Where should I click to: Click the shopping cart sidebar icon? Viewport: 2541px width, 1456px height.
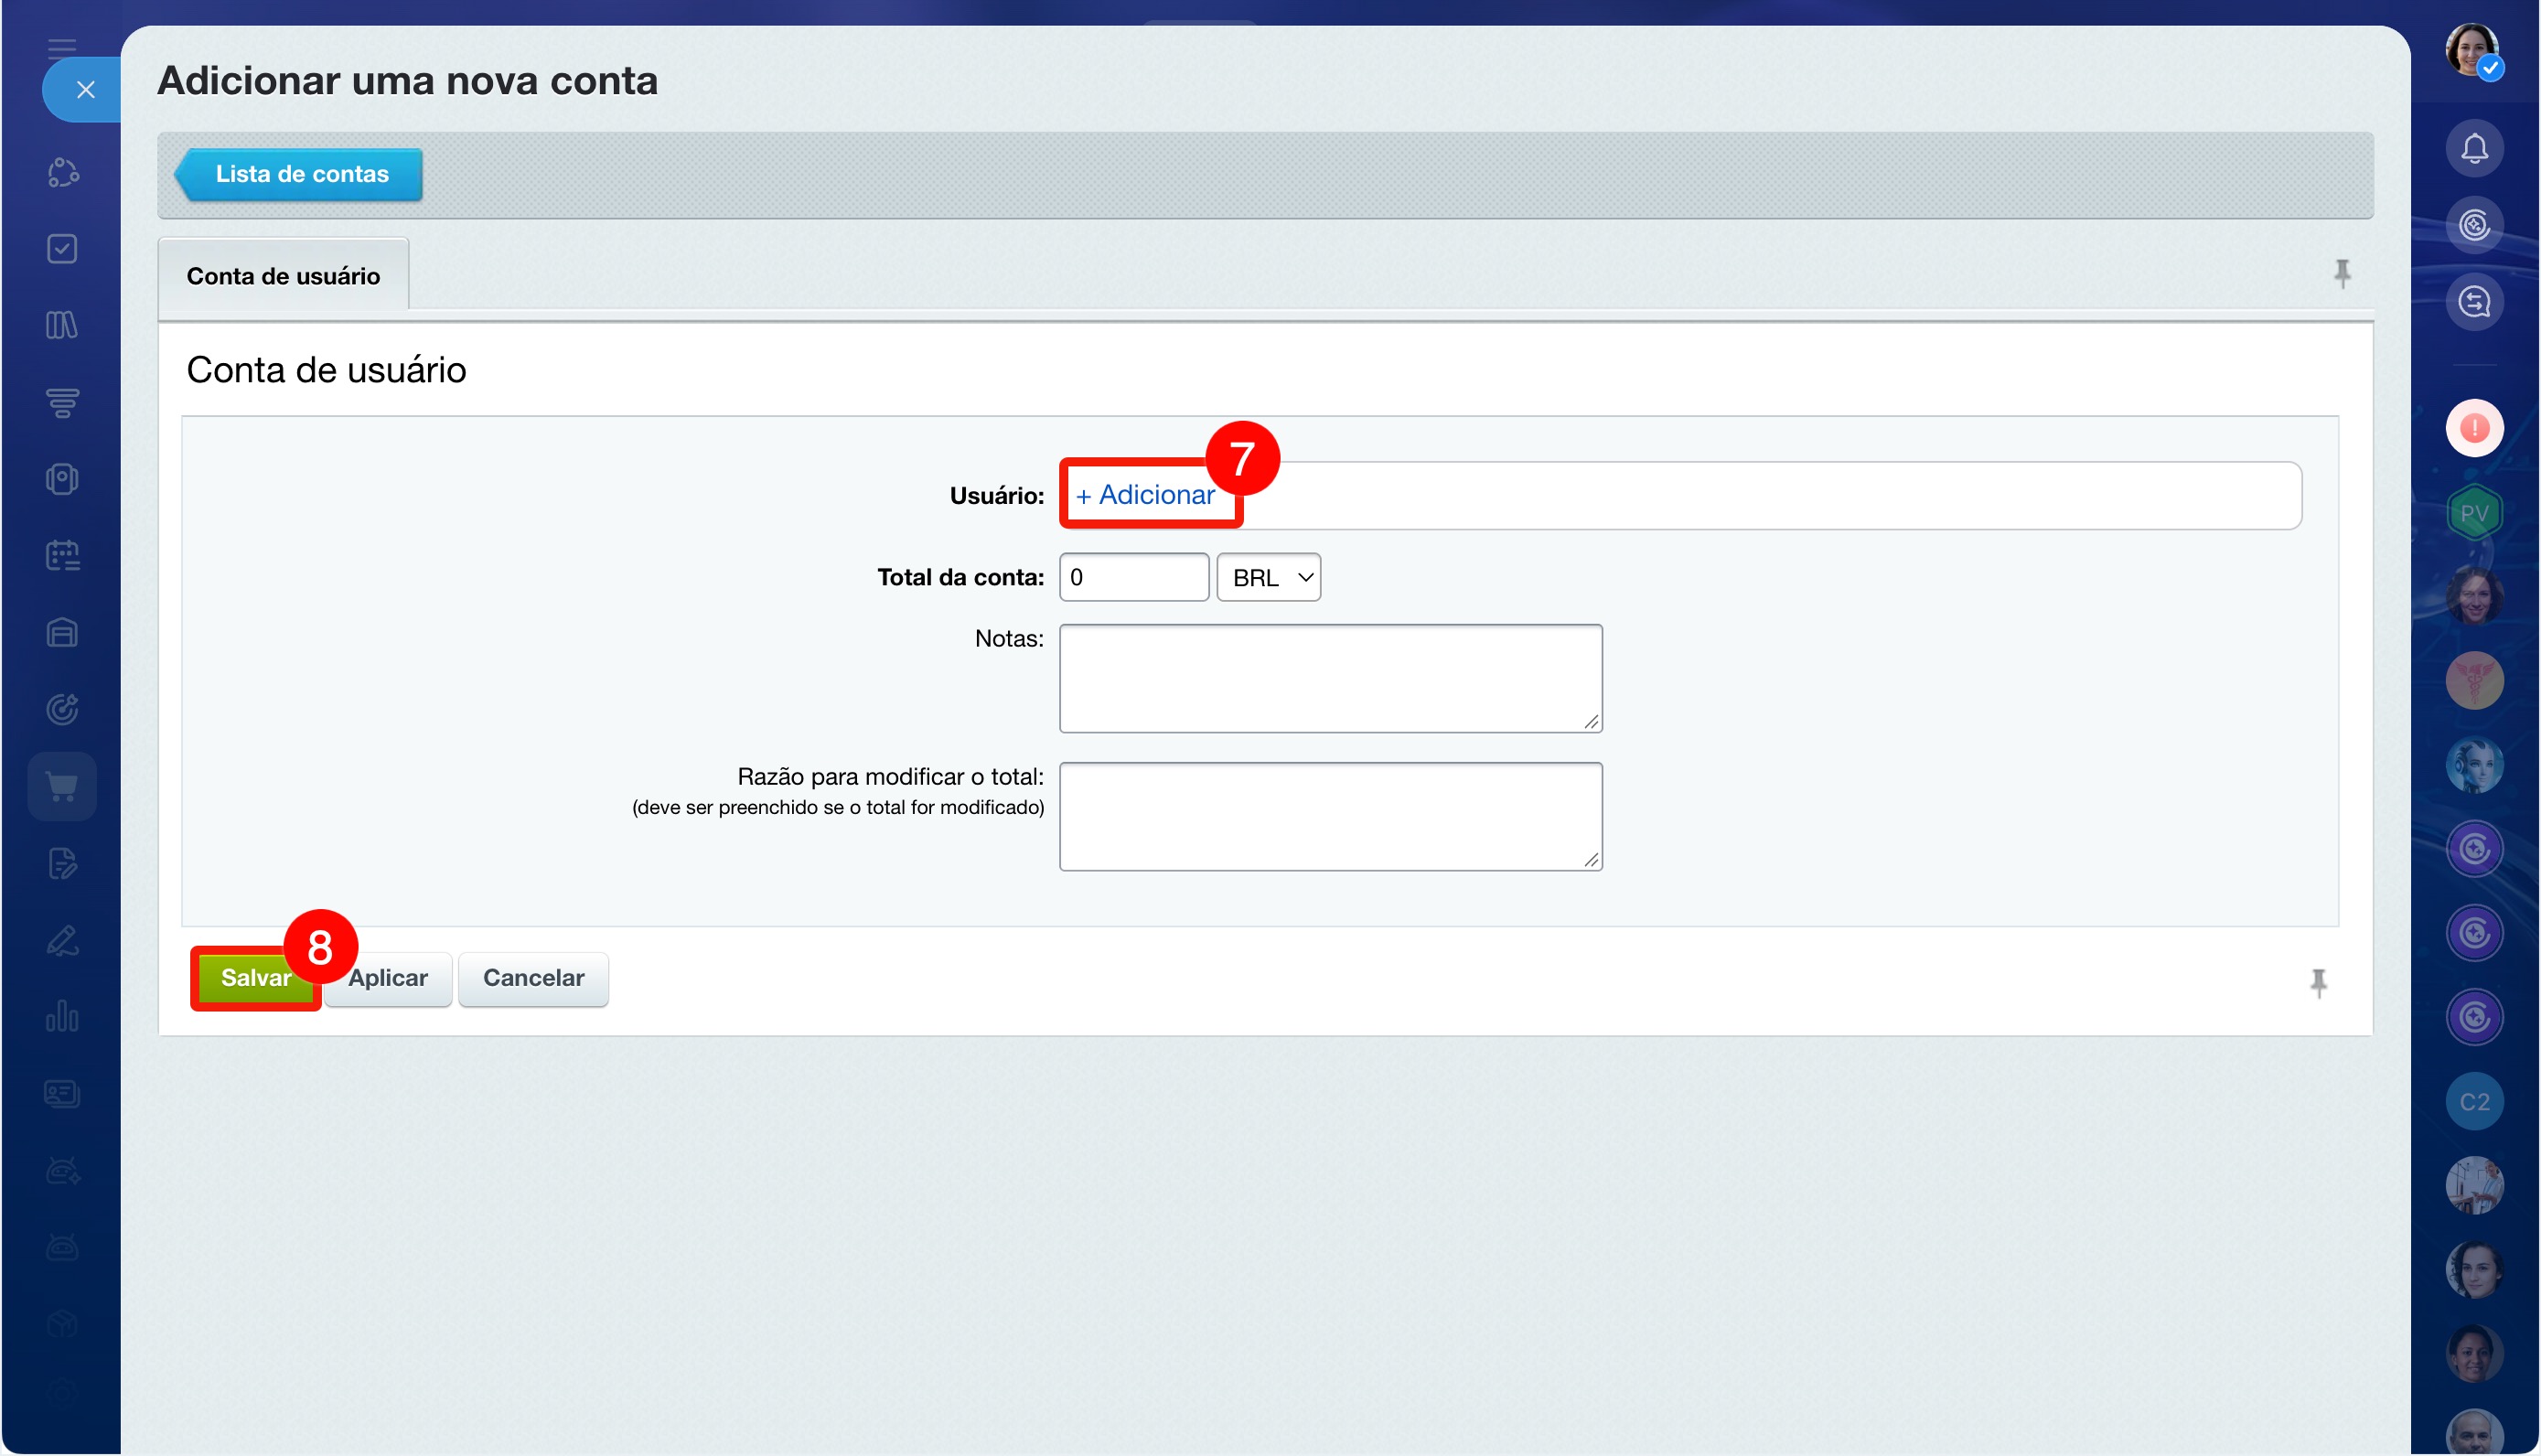point(62,787)
